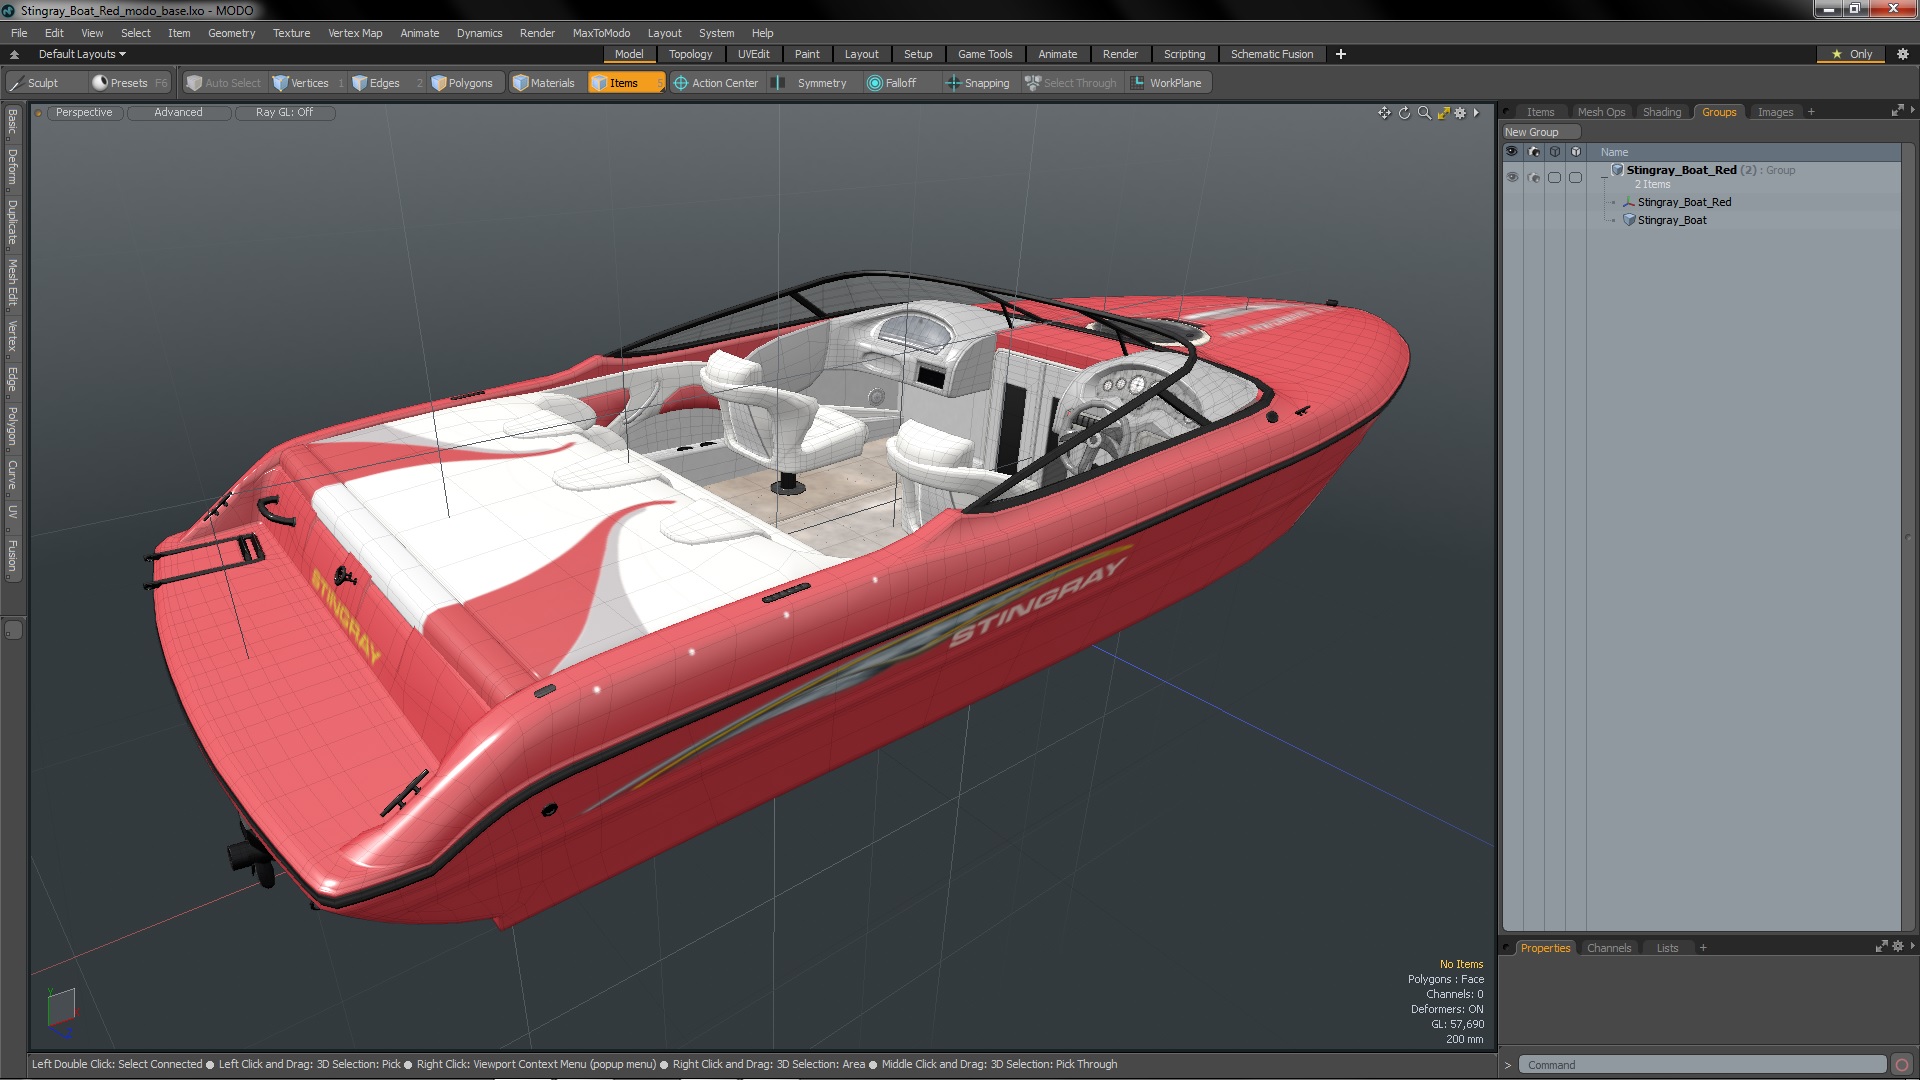Open the viewport options arrow menu
The image size is (1920, 1080).
click(x=1476, y=113)
